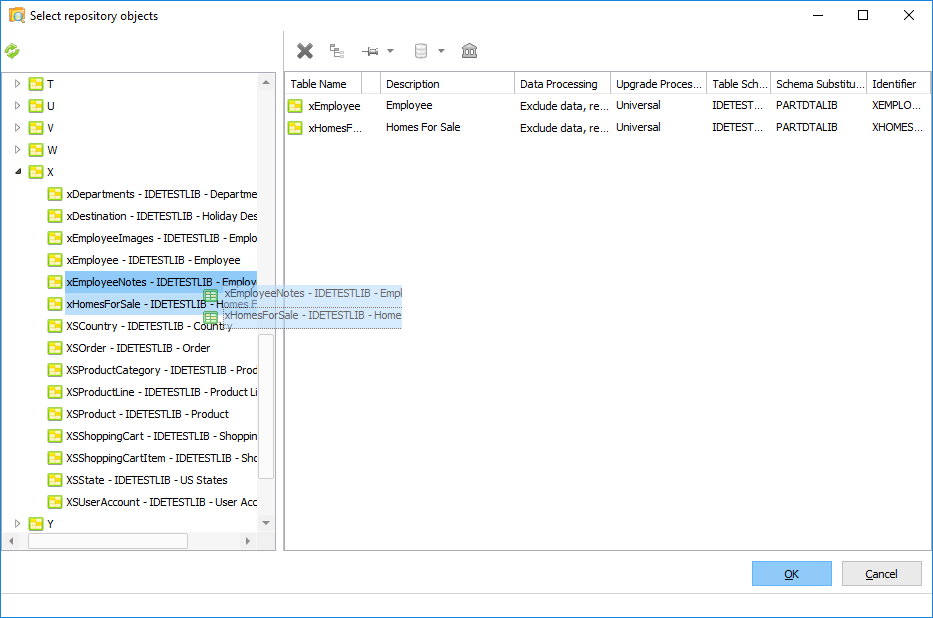Click OK button
The width and height of the screenshot is (933, 618).
(791, 574)
